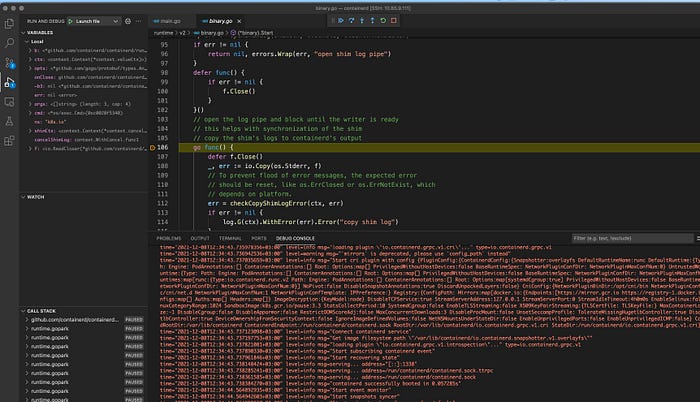Click the runtime breadcrumb

click(x=163, y=33)
